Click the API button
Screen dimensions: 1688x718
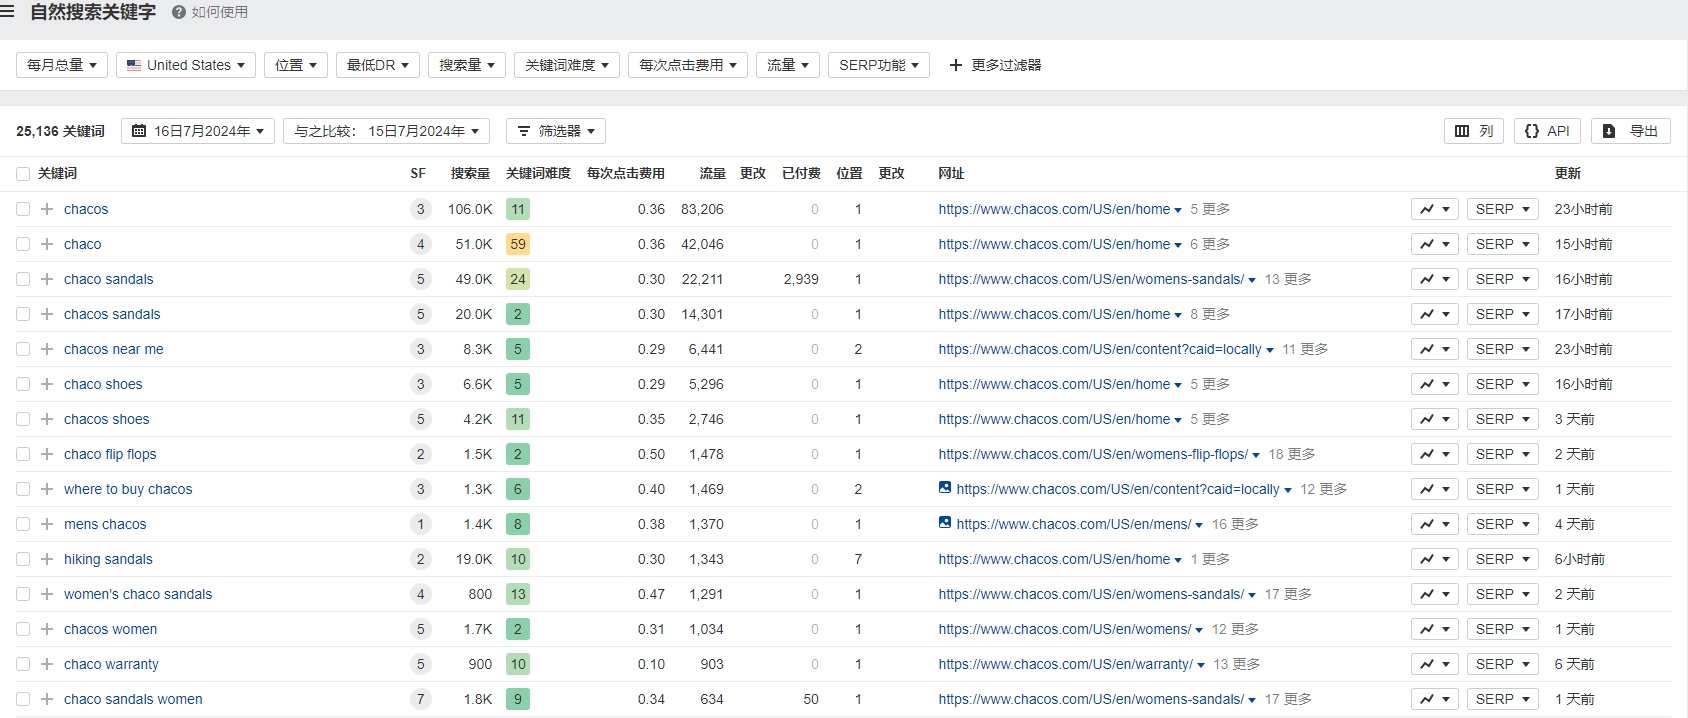point(1547,131)
